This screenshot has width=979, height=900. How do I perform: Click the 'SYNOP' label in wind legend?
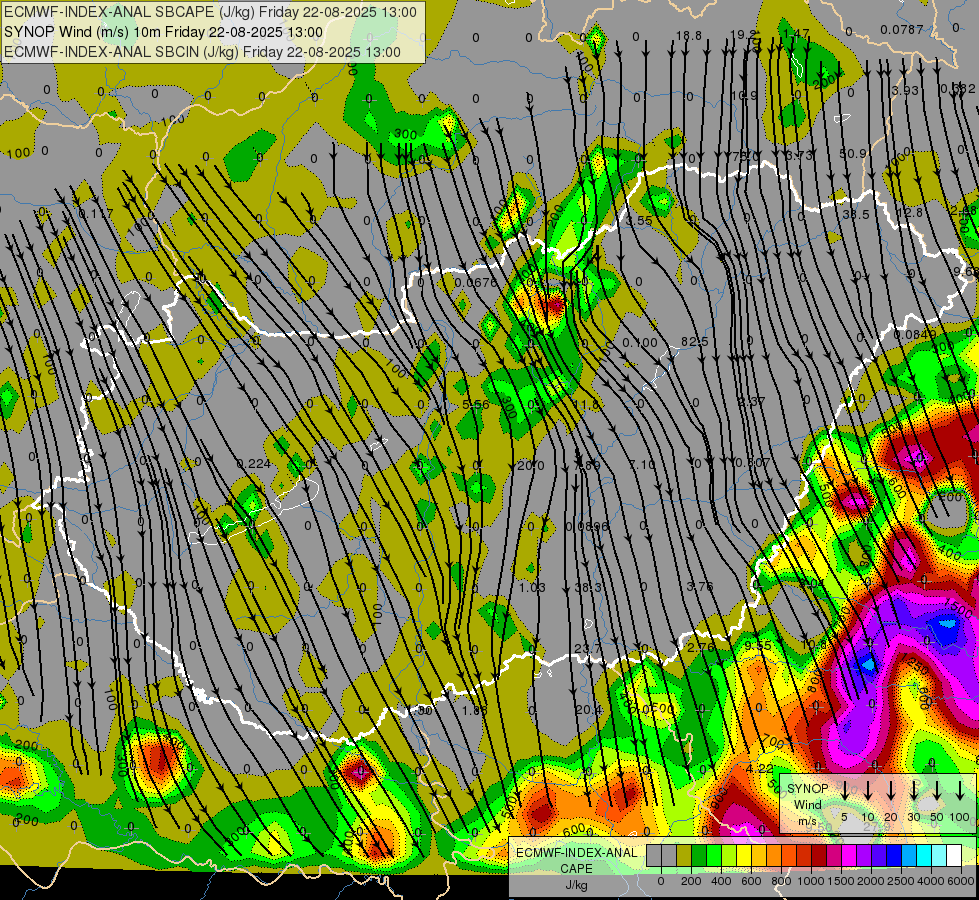[807, 789]
